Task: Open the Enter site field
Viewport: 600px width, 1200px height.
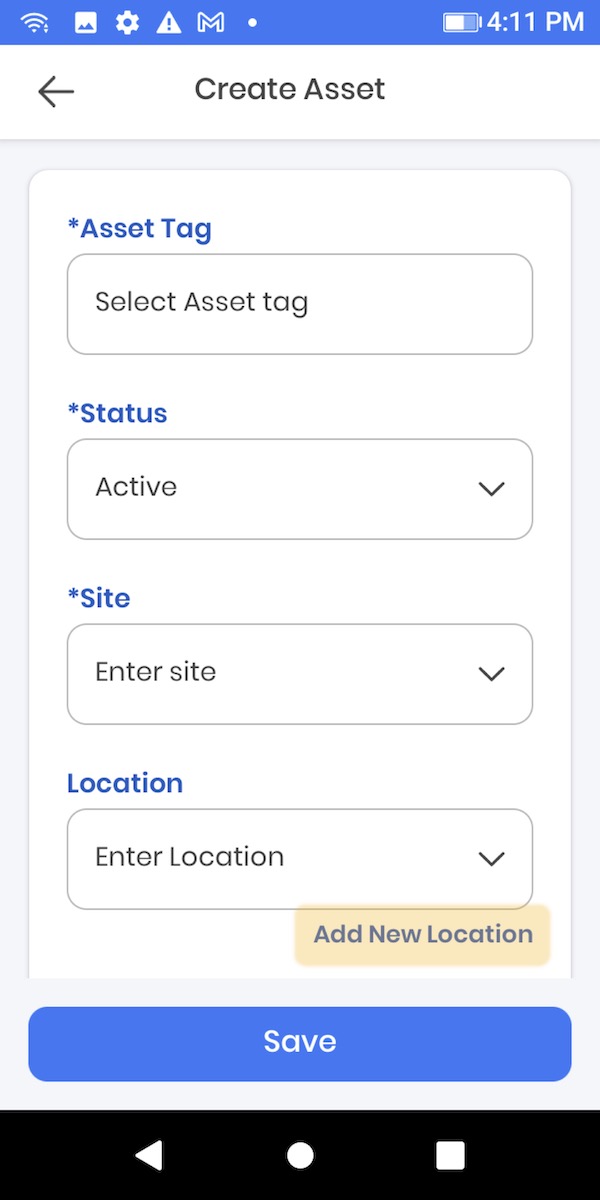Action: 270,673
